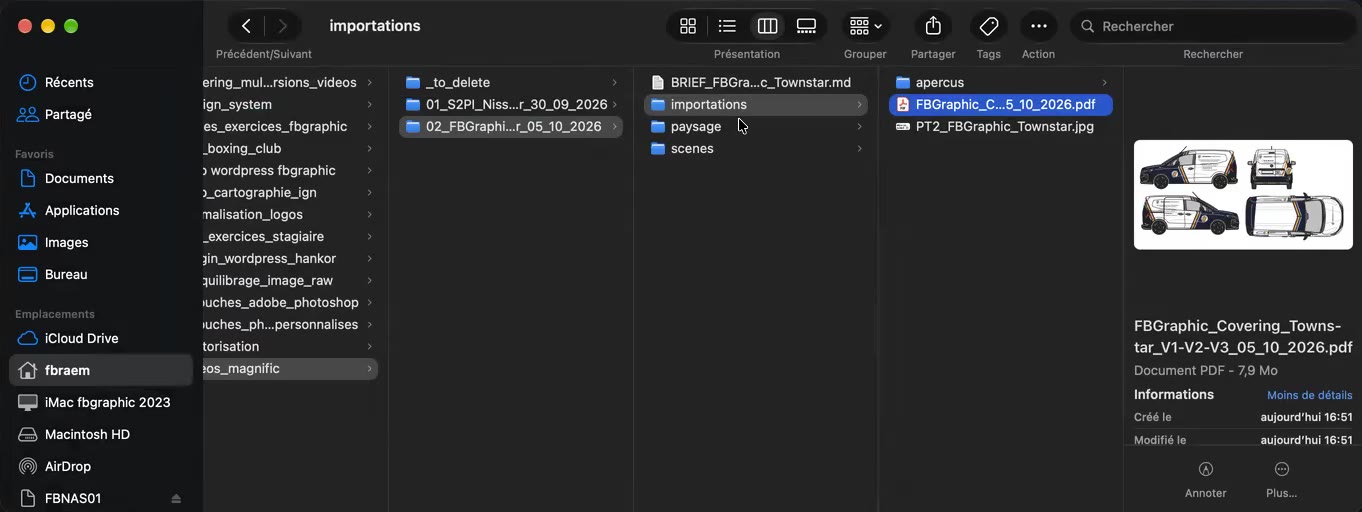Expand the paysage folder chevron

[859, 126]
